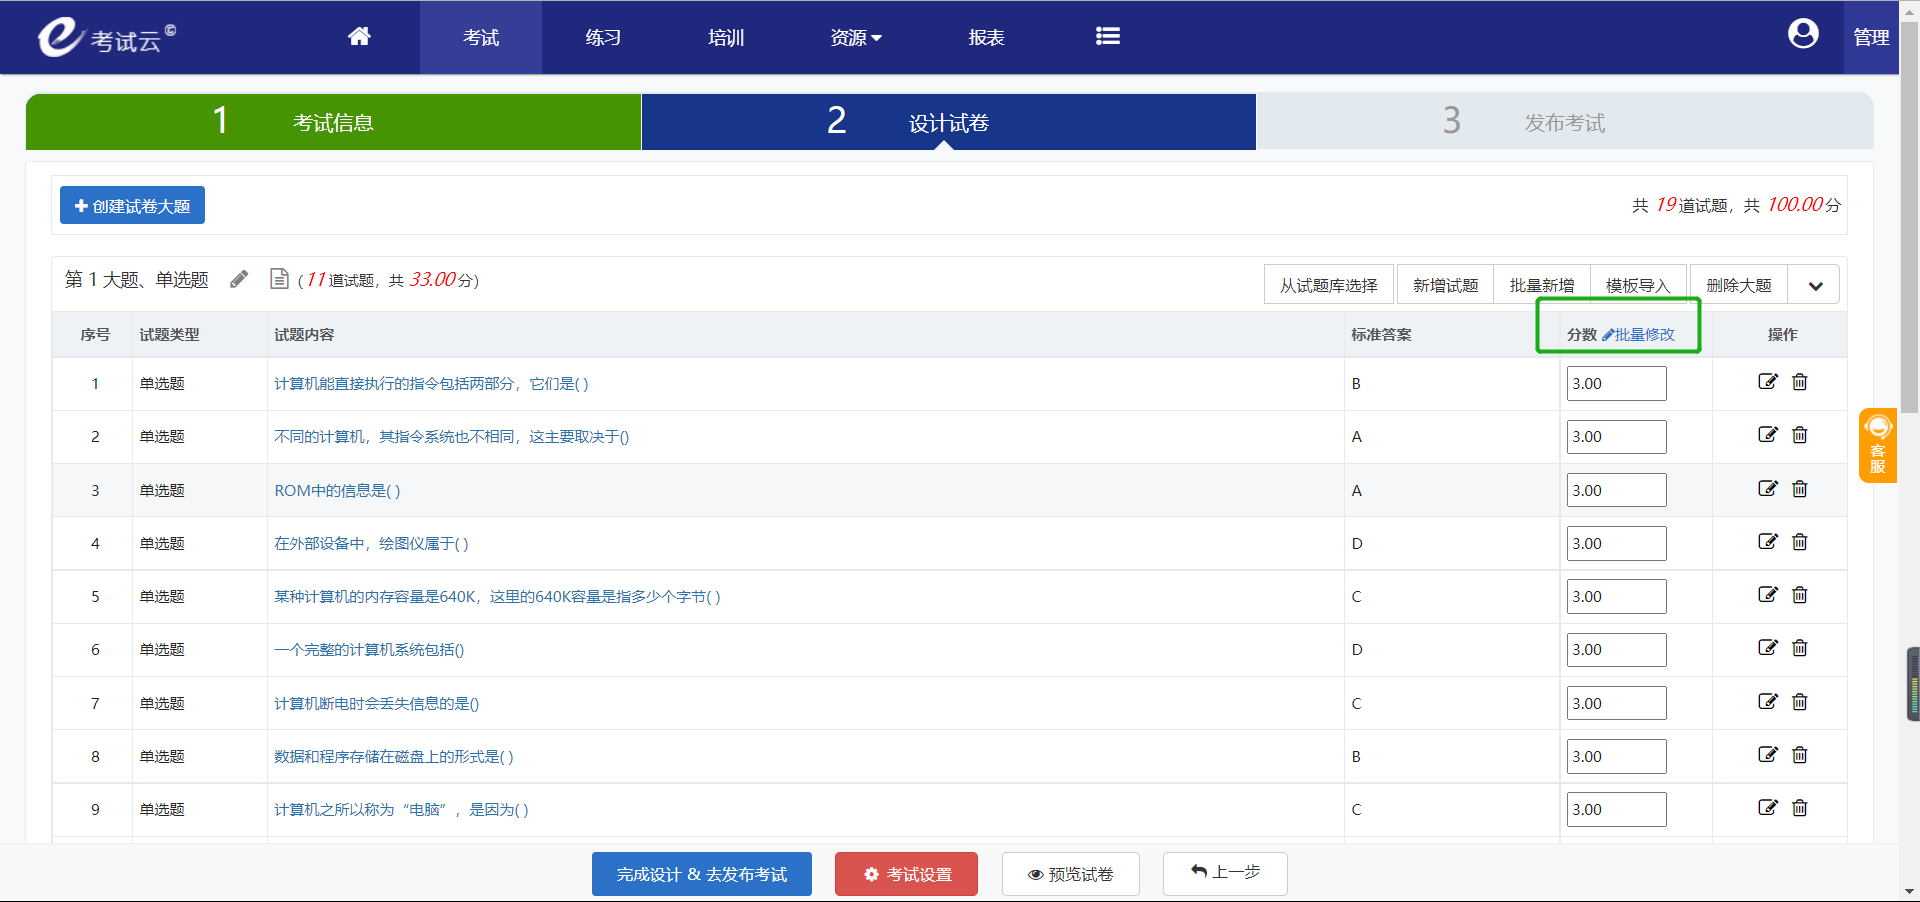The height and width of the screenshot is (902, 1920).
Task: Delete question 1 with trash icon
Action: [x=1800, y=381]
